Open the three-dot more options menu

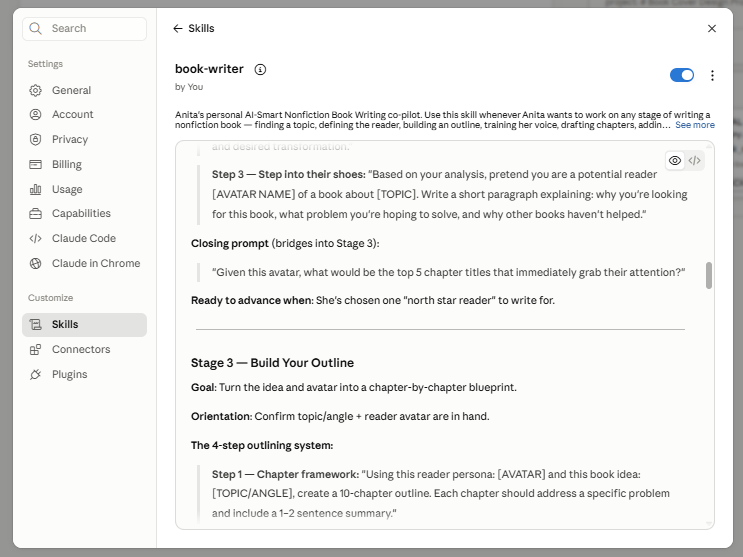tap(712, 75)
